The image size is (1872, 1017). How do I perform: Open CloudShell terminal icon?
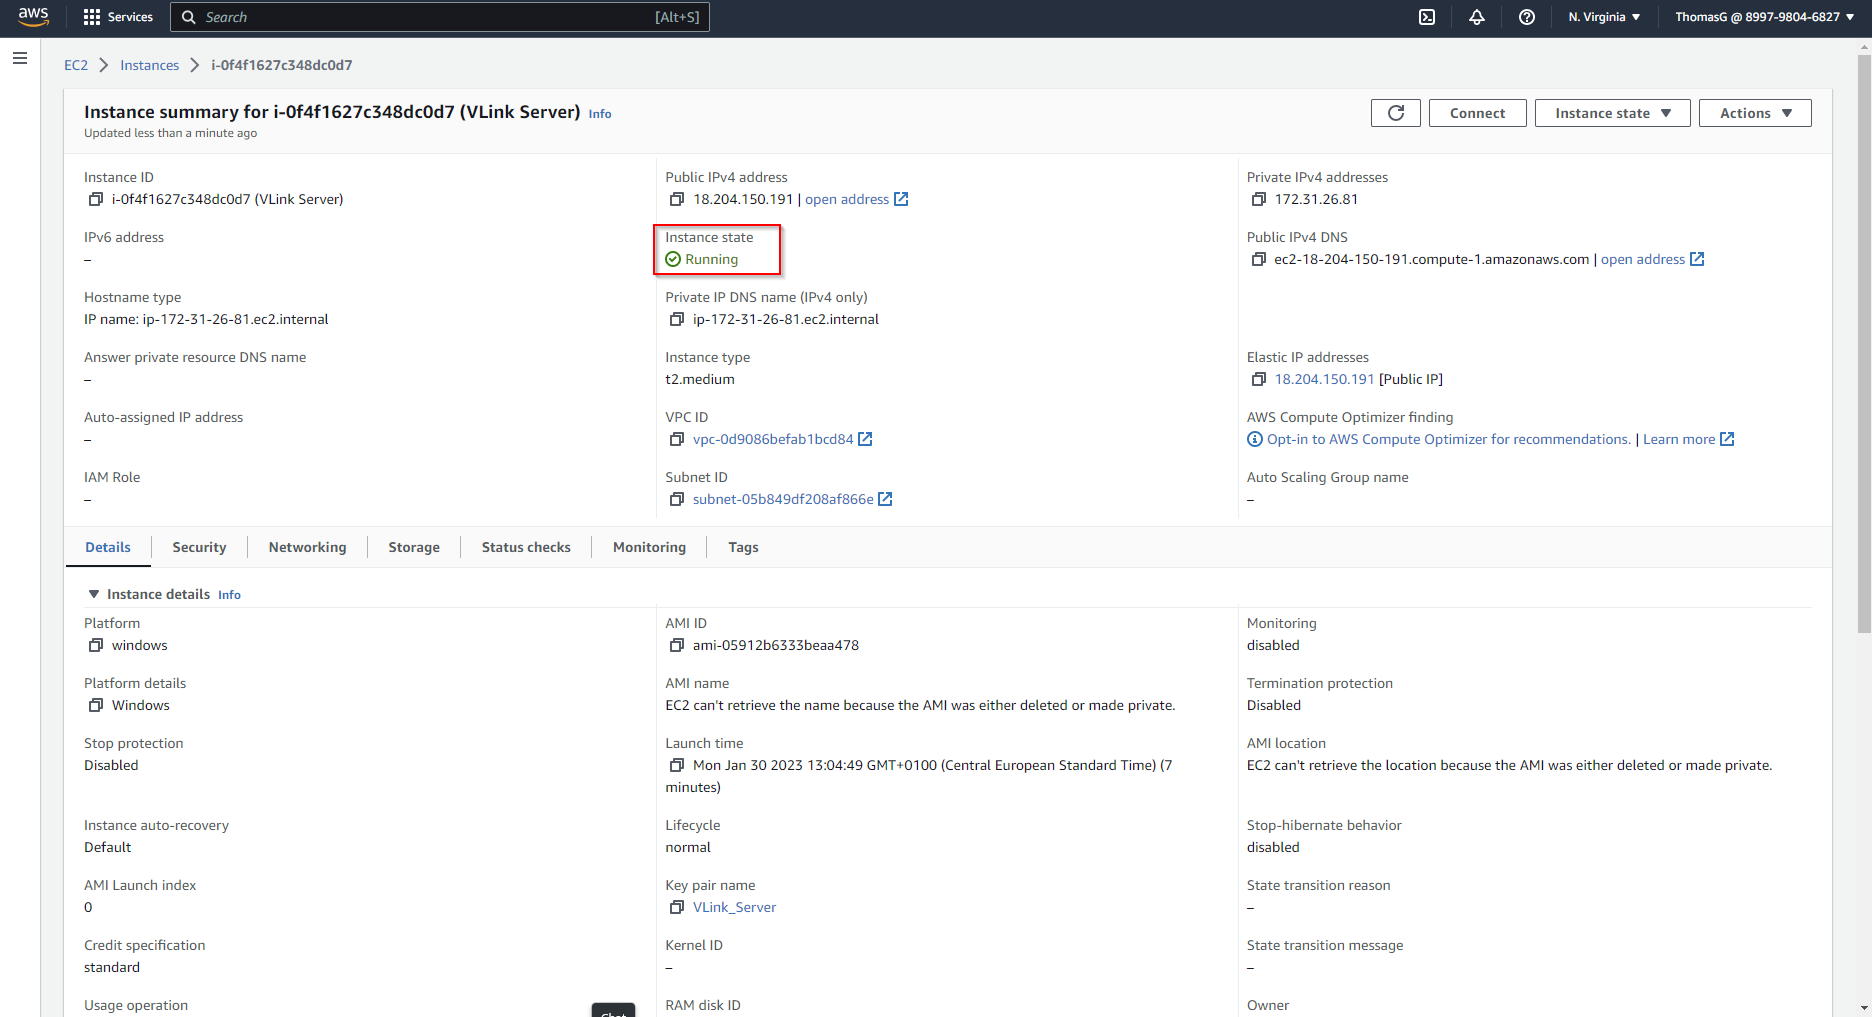(x=1427, y=17)
